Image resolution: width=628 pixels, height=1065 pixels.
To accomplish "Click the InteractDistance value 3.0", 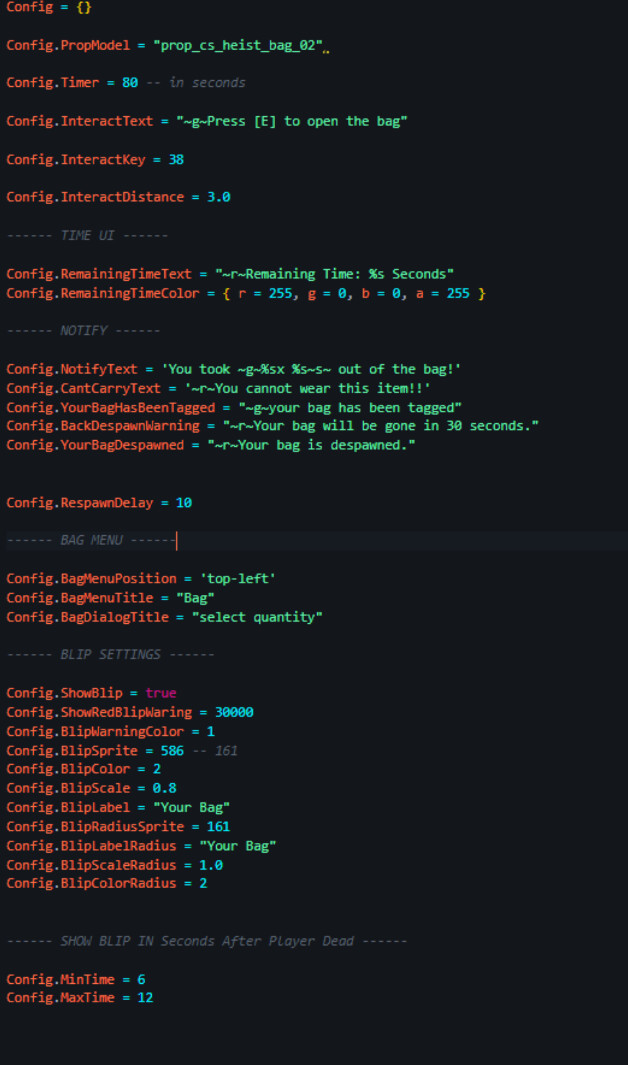I will (x=218, y=197).
